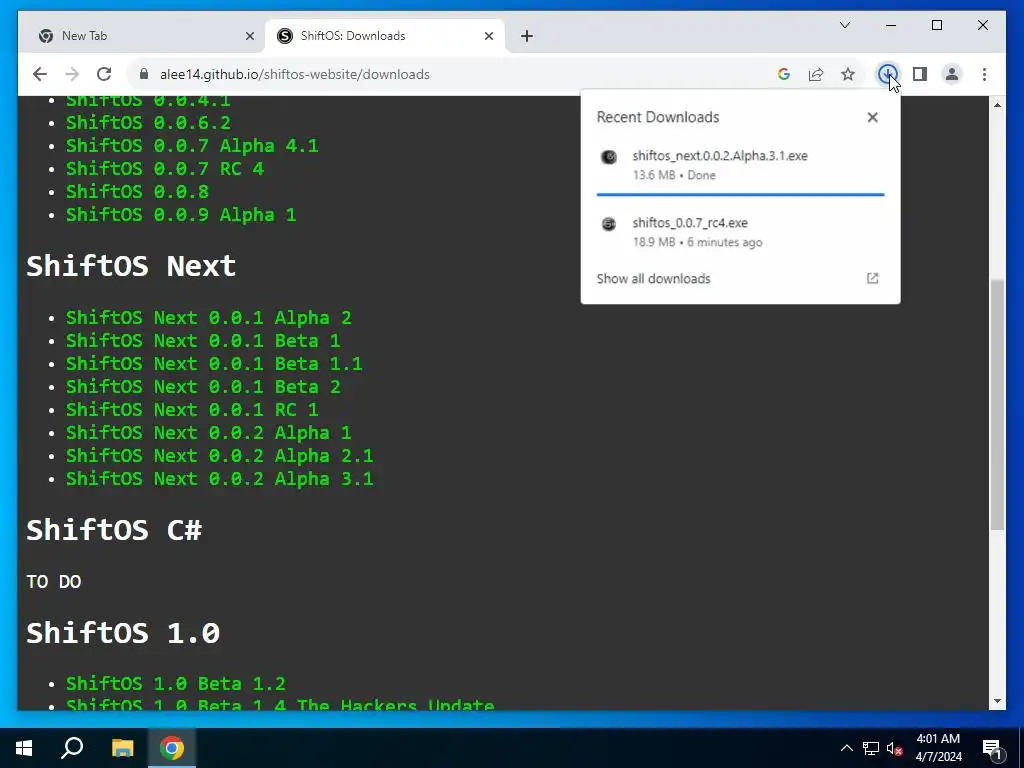Open ShiftOS 0.0.9 Alpha 1 link
Image resolution: width=1024 pixels, height=768 pixels.
(181, 215)
